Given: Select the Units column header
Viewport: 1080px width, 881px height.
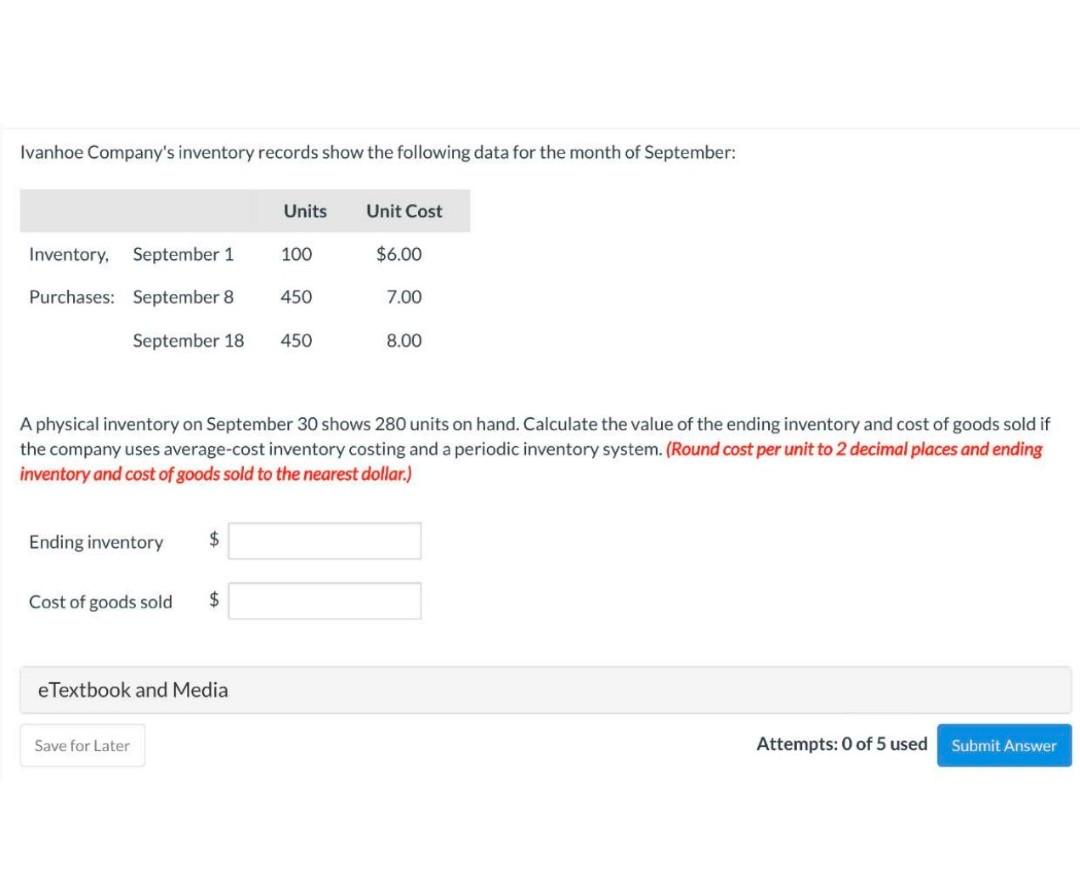Looking at the screenshot, I should point(305,211).
